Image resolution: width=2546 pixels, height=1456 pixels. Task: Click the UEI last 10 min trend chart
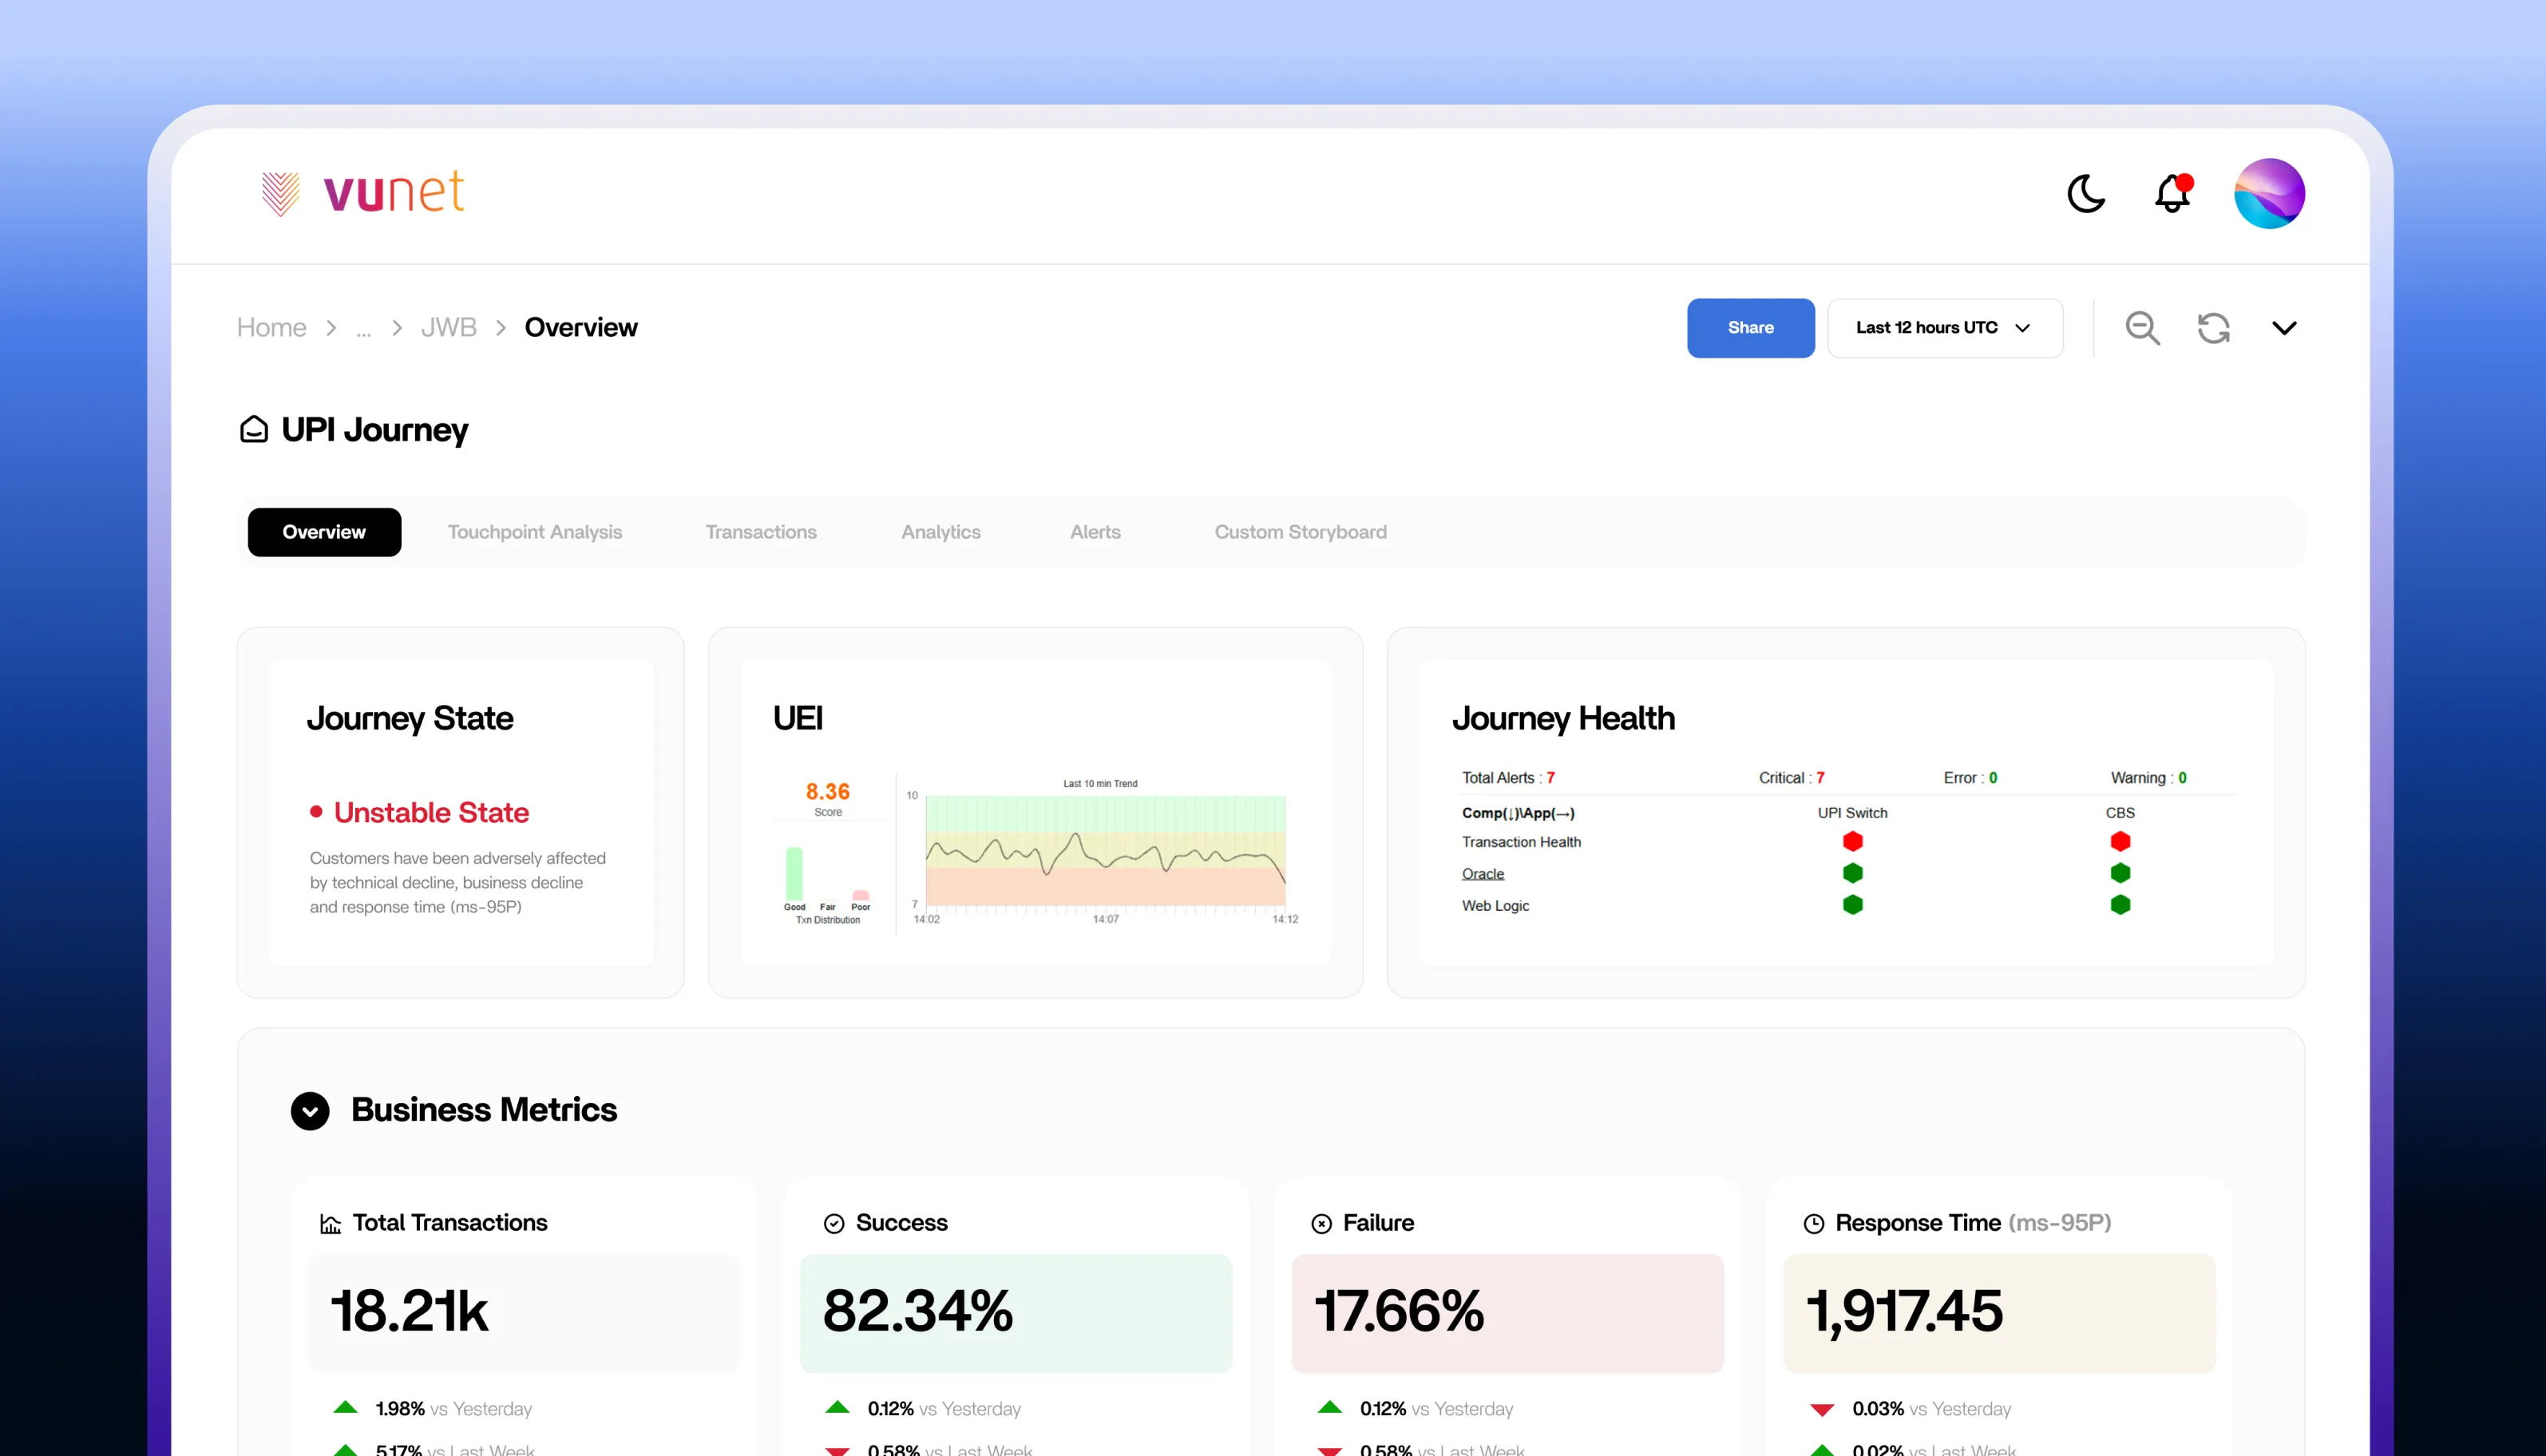[1105, 850]
